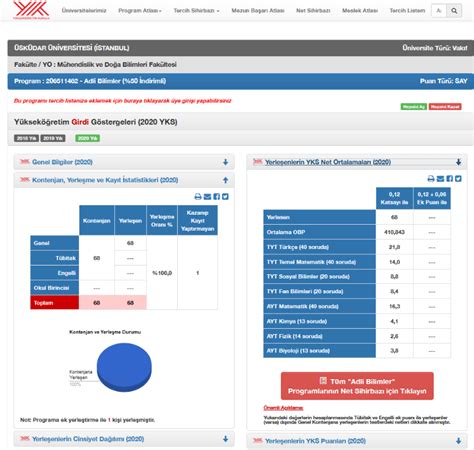The width and height of the screenshot is (474, 450).
Task: Expand Genel Bilgiler (2020) with its down arrow
Action: click(x=226, y=162)
